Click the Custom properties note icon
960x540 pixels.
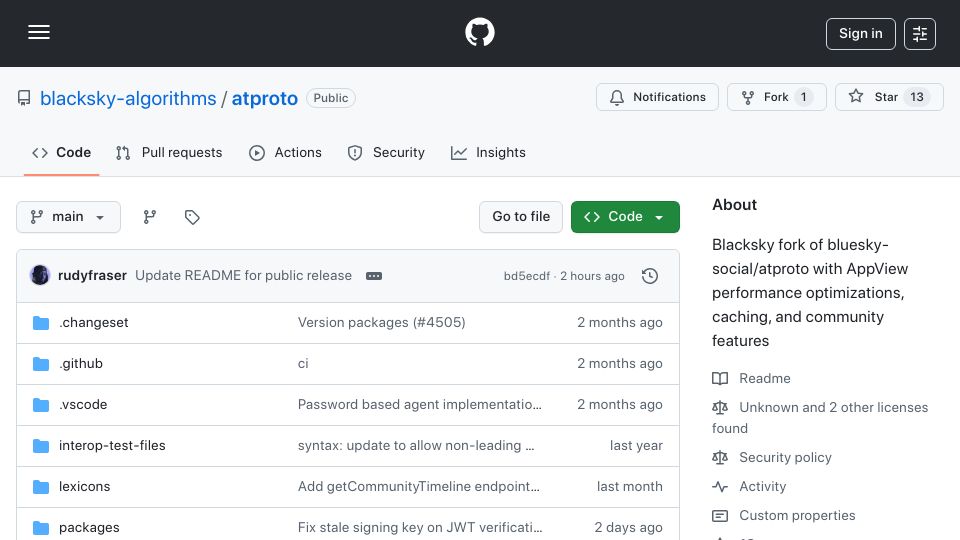pos(720,516)
